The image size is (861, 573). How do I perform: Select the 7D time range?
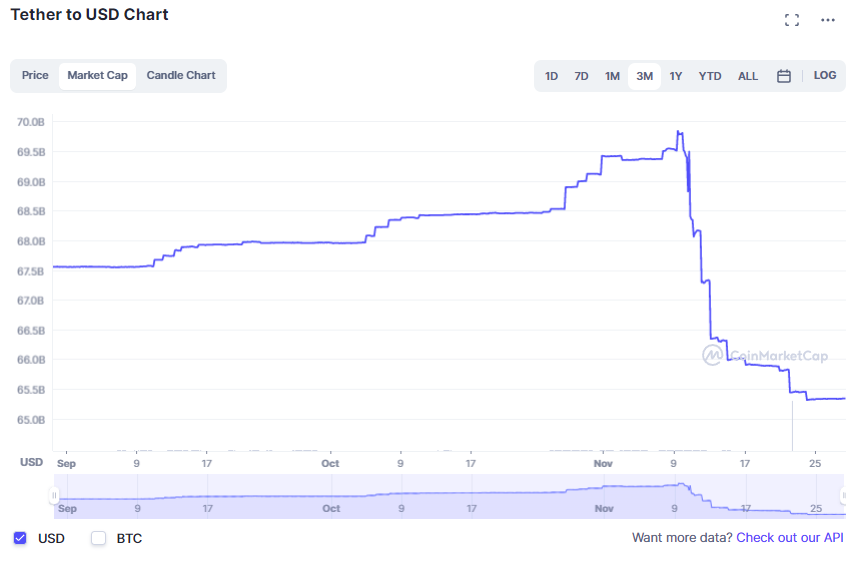(581, 76)
